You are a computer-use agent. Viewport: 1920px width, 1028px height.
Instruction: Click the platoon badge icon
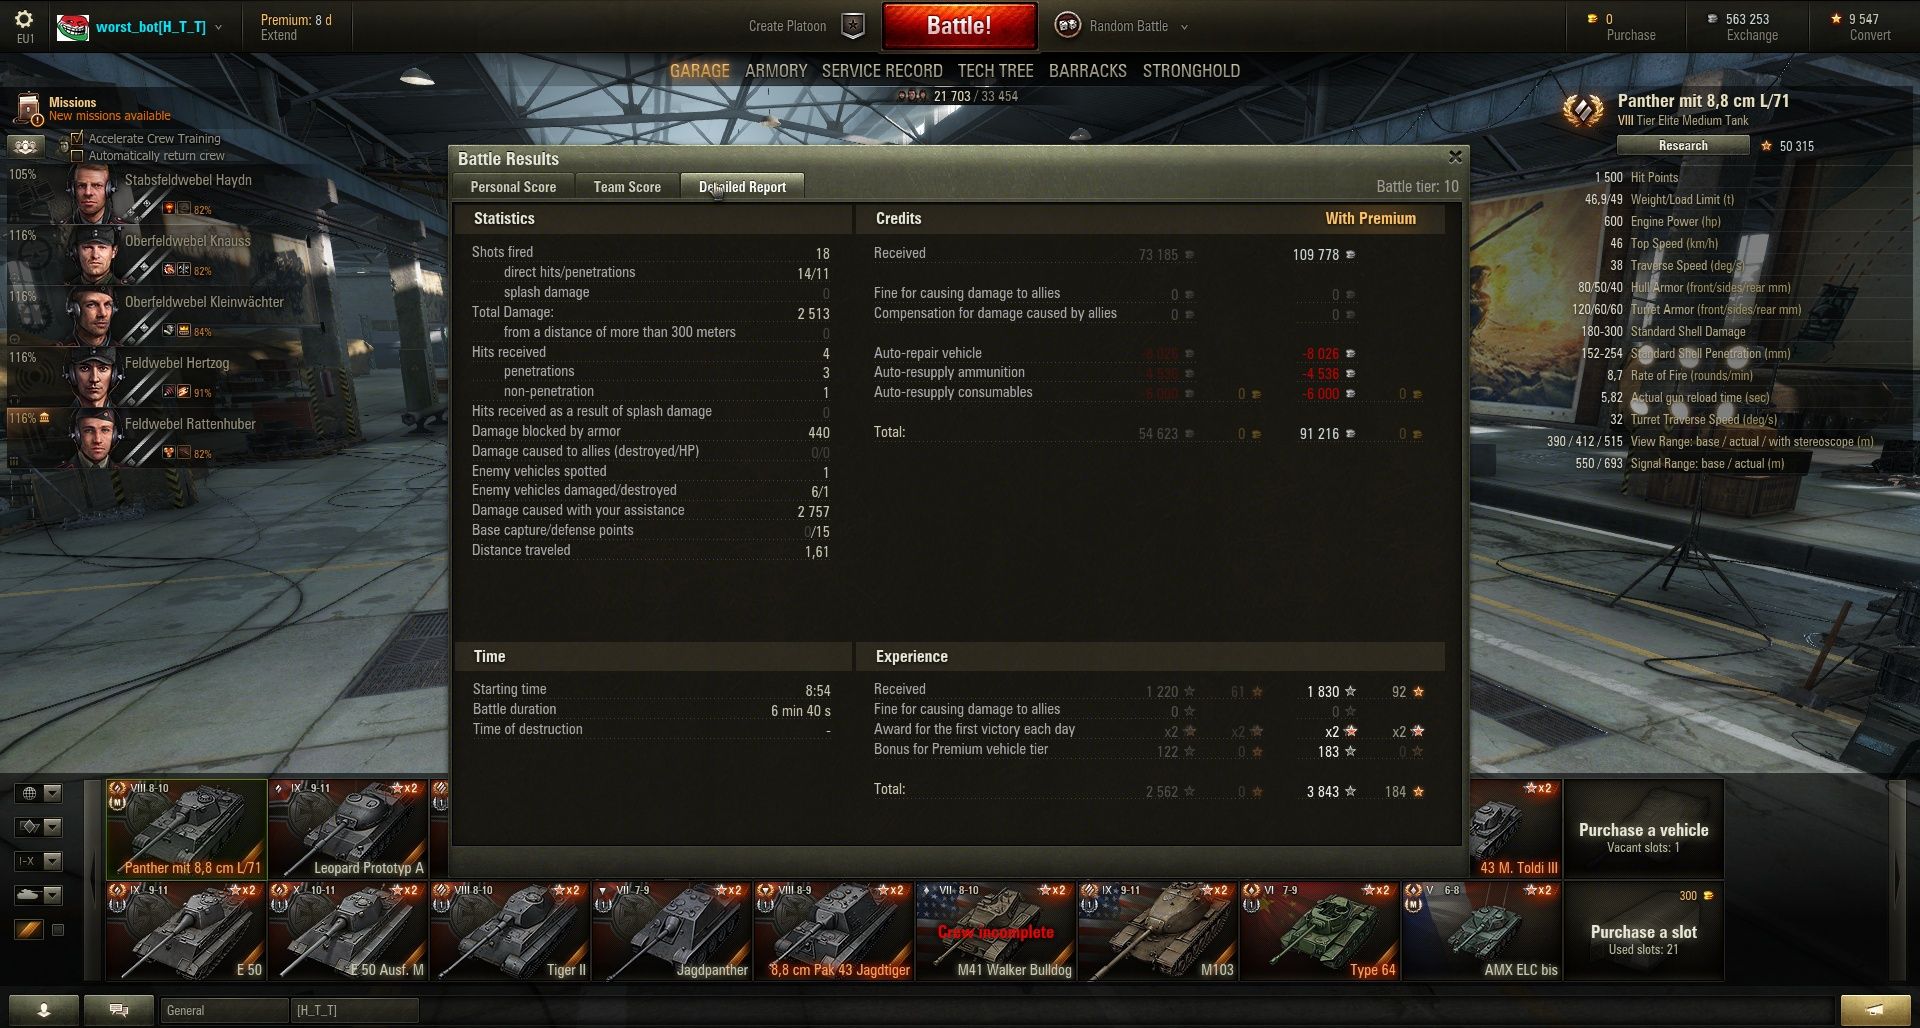coord(852,26)
